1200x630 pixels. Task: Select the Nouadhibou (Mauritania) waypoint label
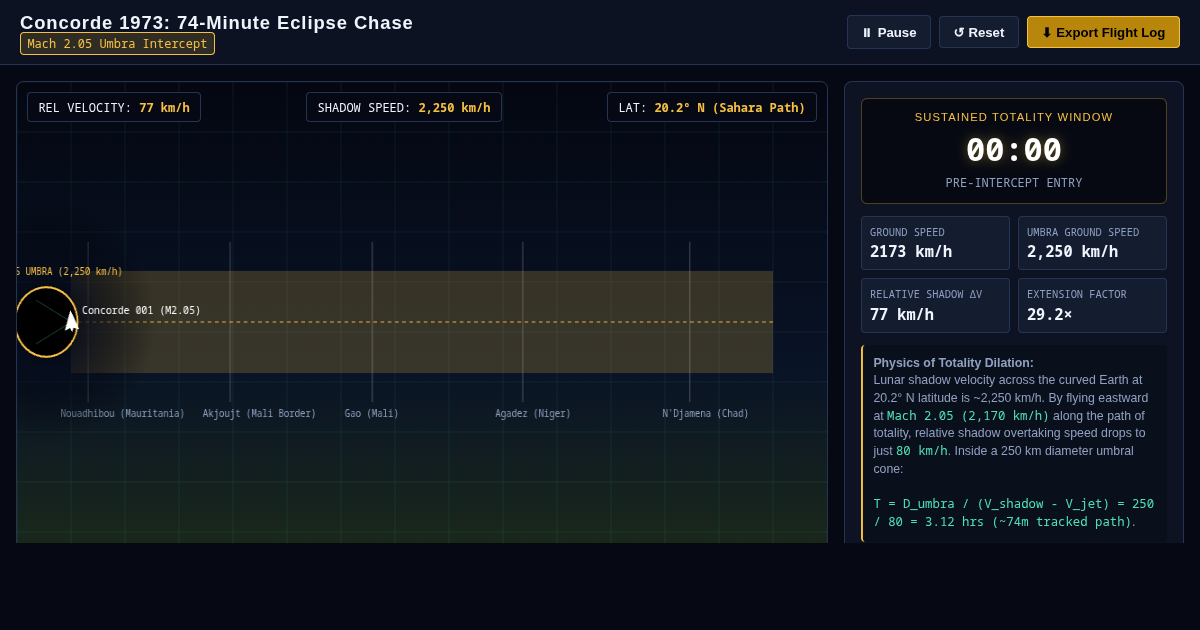(122, 414)
